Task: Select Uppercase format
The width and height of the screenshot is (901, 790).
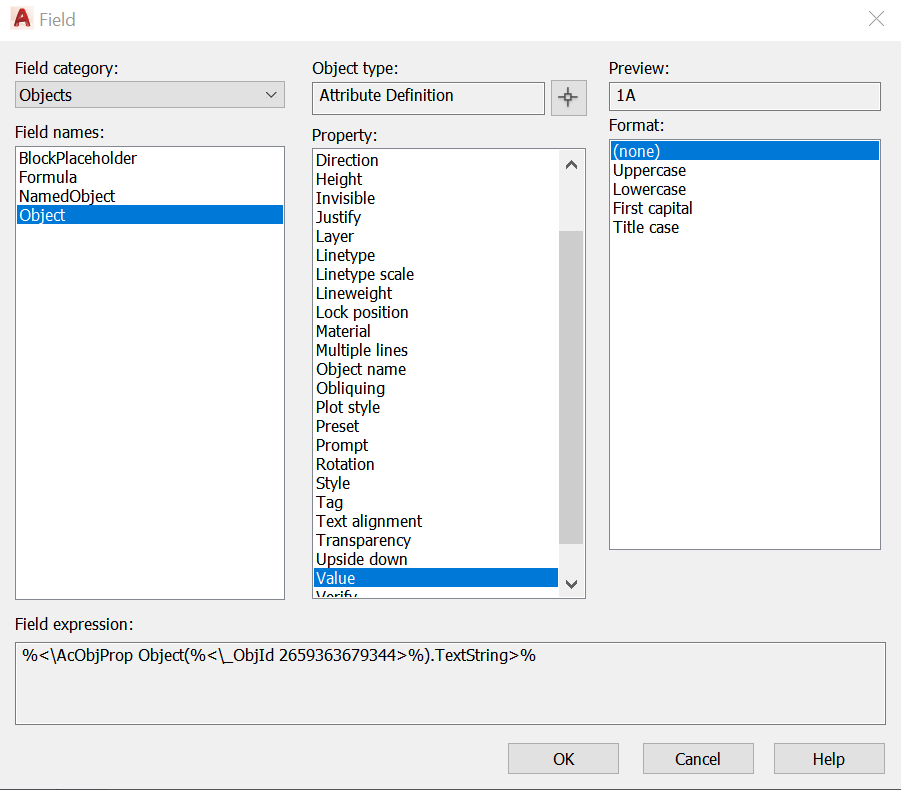Action: point(745,170)
